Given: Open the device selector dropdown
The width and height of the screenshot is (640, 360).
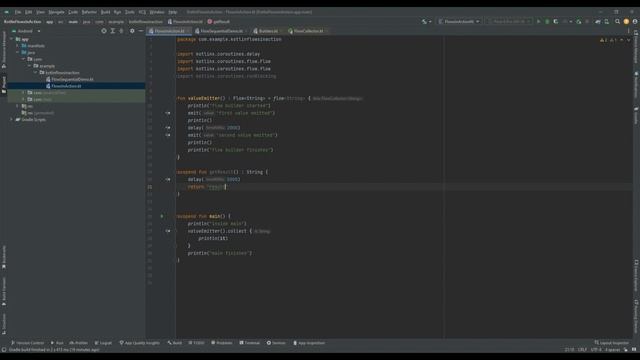Looking at the screenshot, I should point(509,22).
